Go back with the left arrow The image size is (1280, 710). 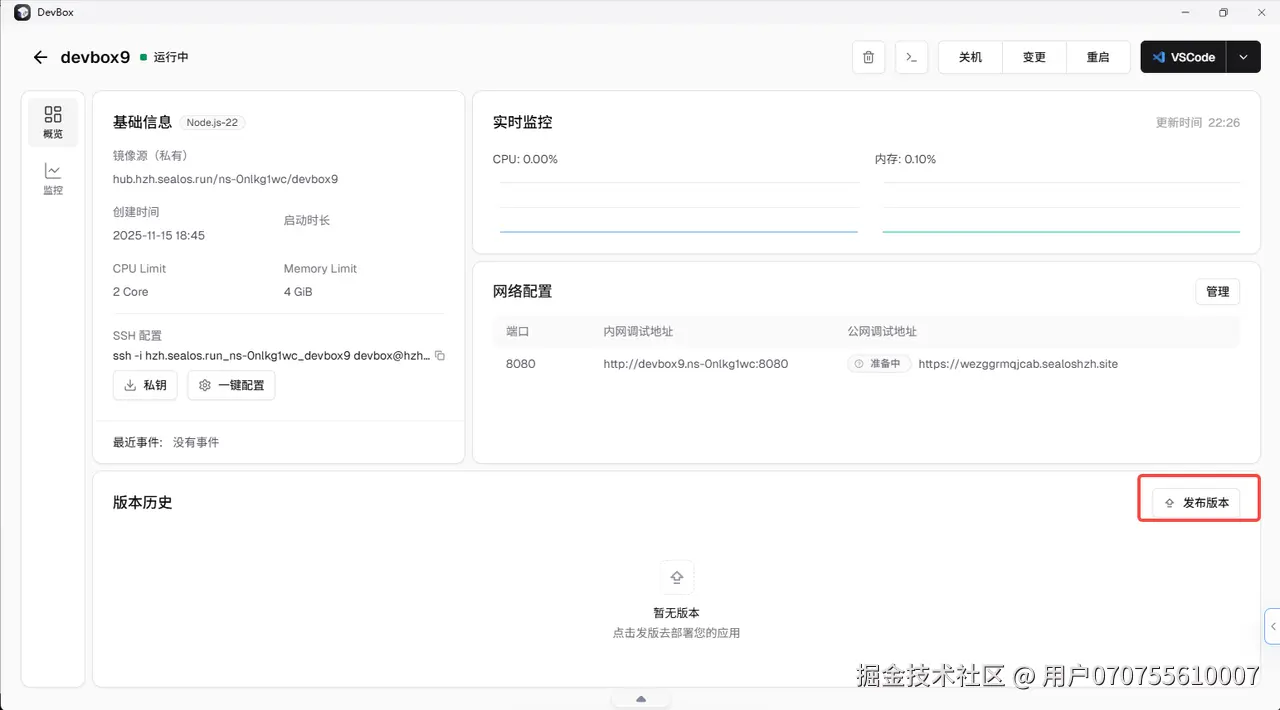point(40,57)
